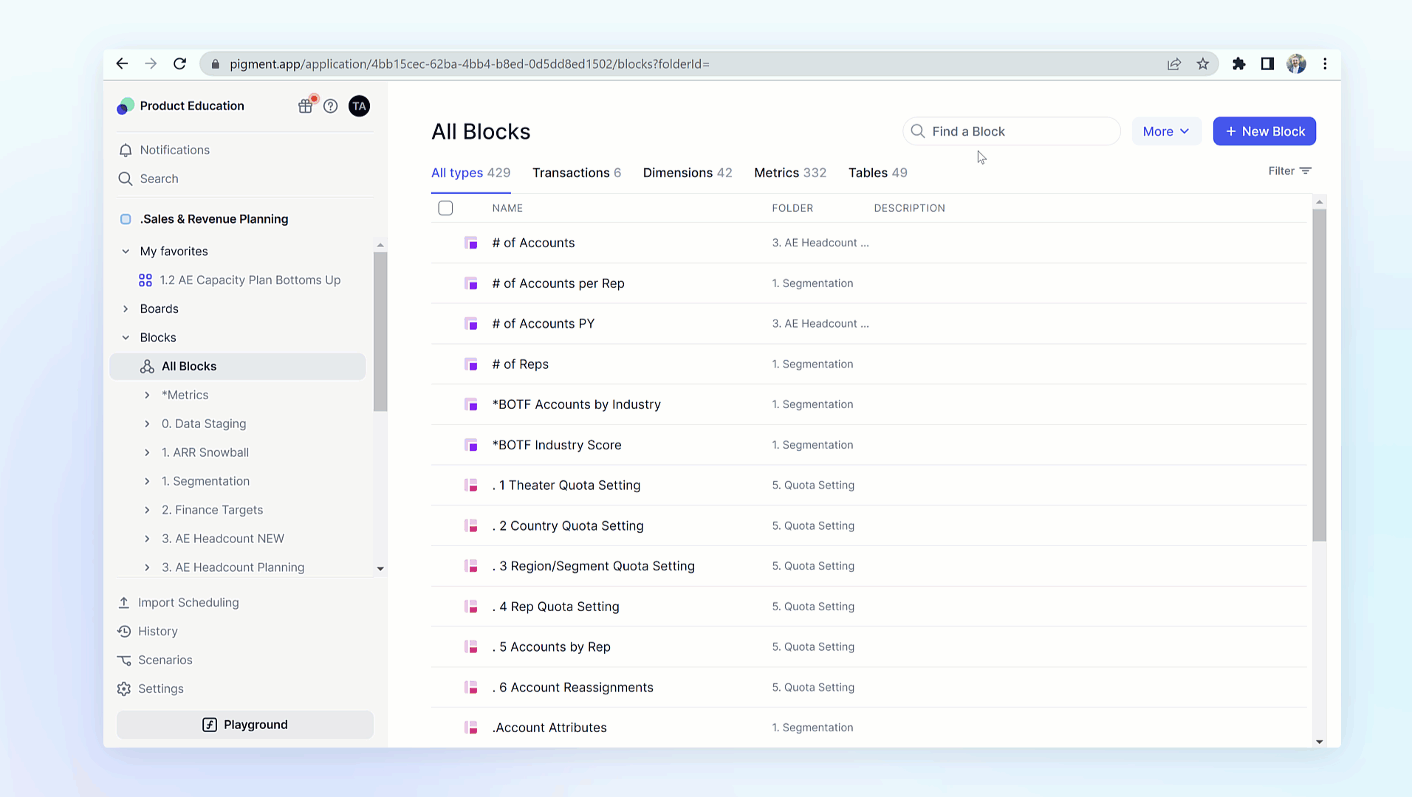Image resolution: width=1412 pixels, height=797 pixels.
Task: Click the All Blocks nodes icon
Action: 147,366
